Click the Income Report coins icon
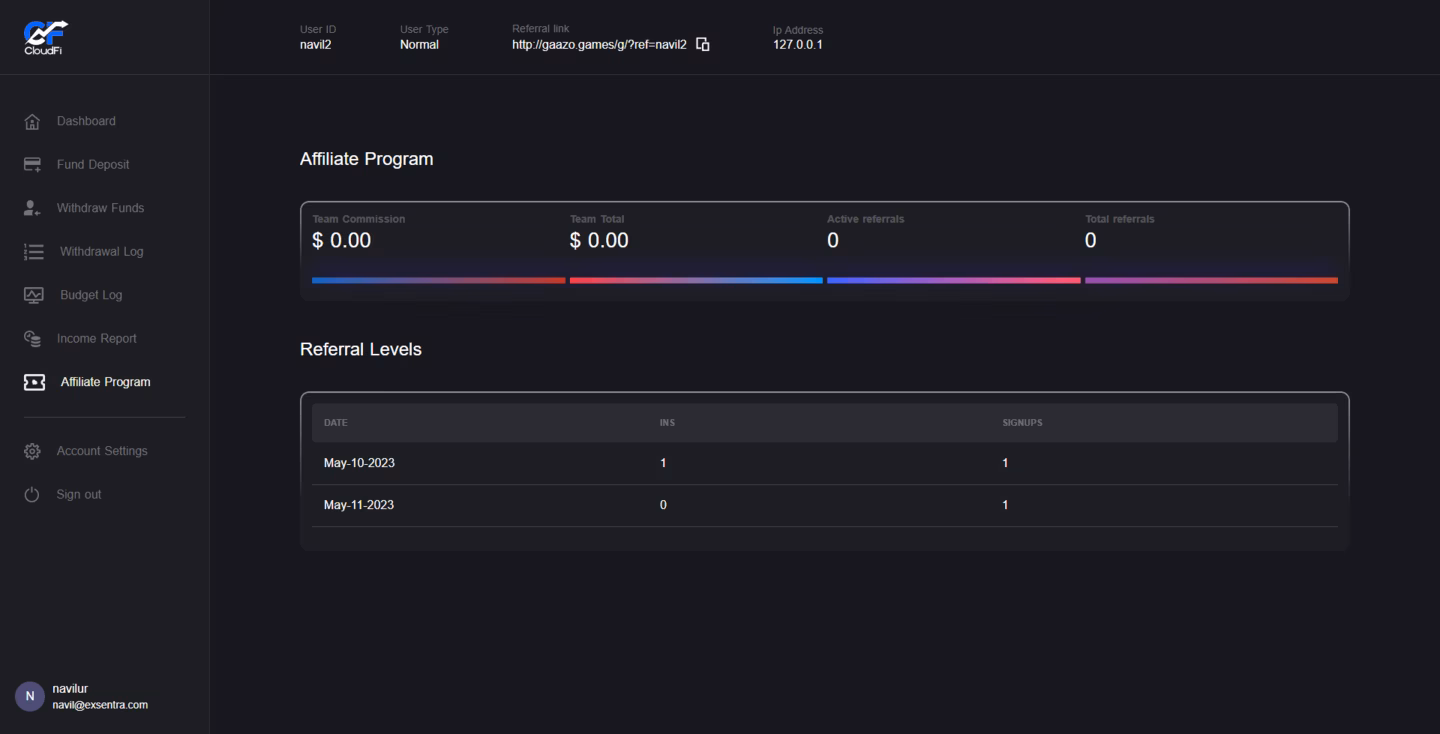 (x=32, y=339)
